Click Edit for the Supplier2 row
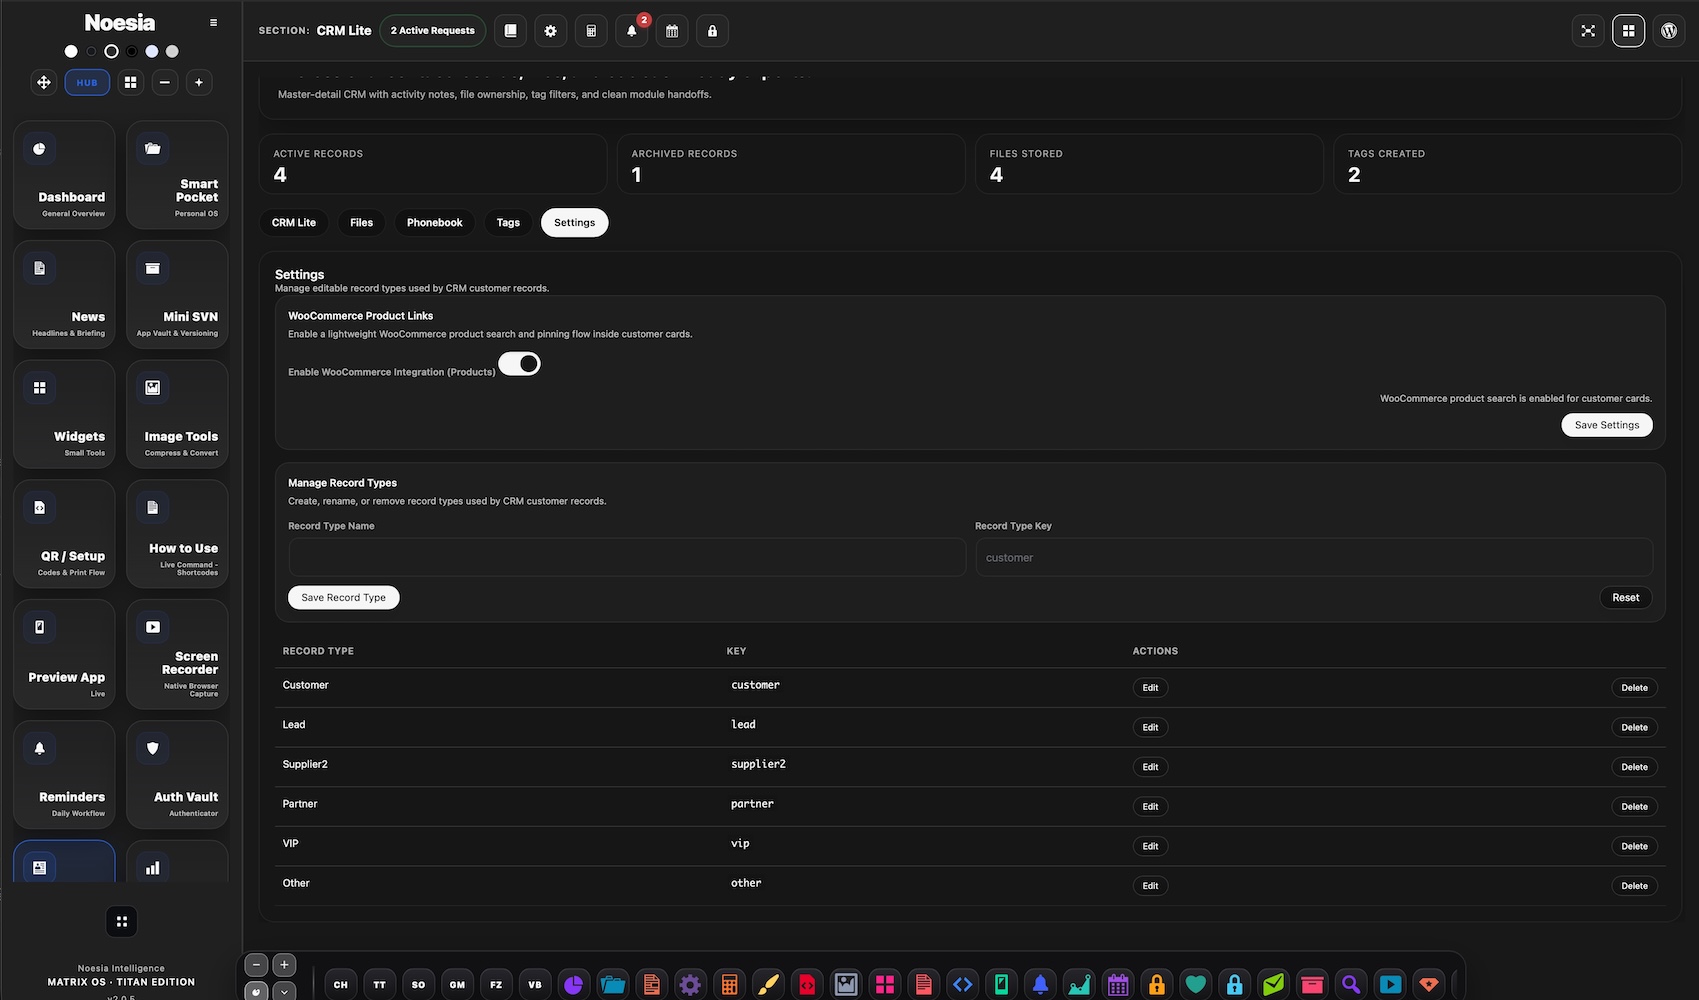This screenshot has height=1000, width=1699. [x=1150, y=767]
